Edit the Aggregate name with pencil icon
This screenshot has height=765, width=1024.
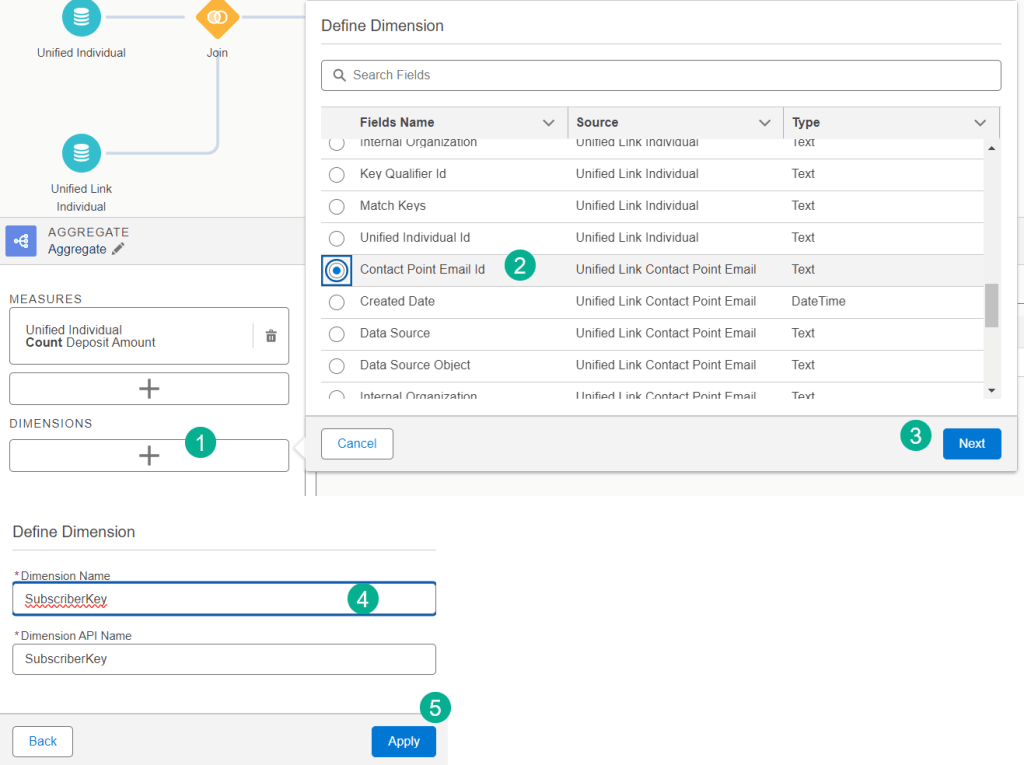point(118,249)
